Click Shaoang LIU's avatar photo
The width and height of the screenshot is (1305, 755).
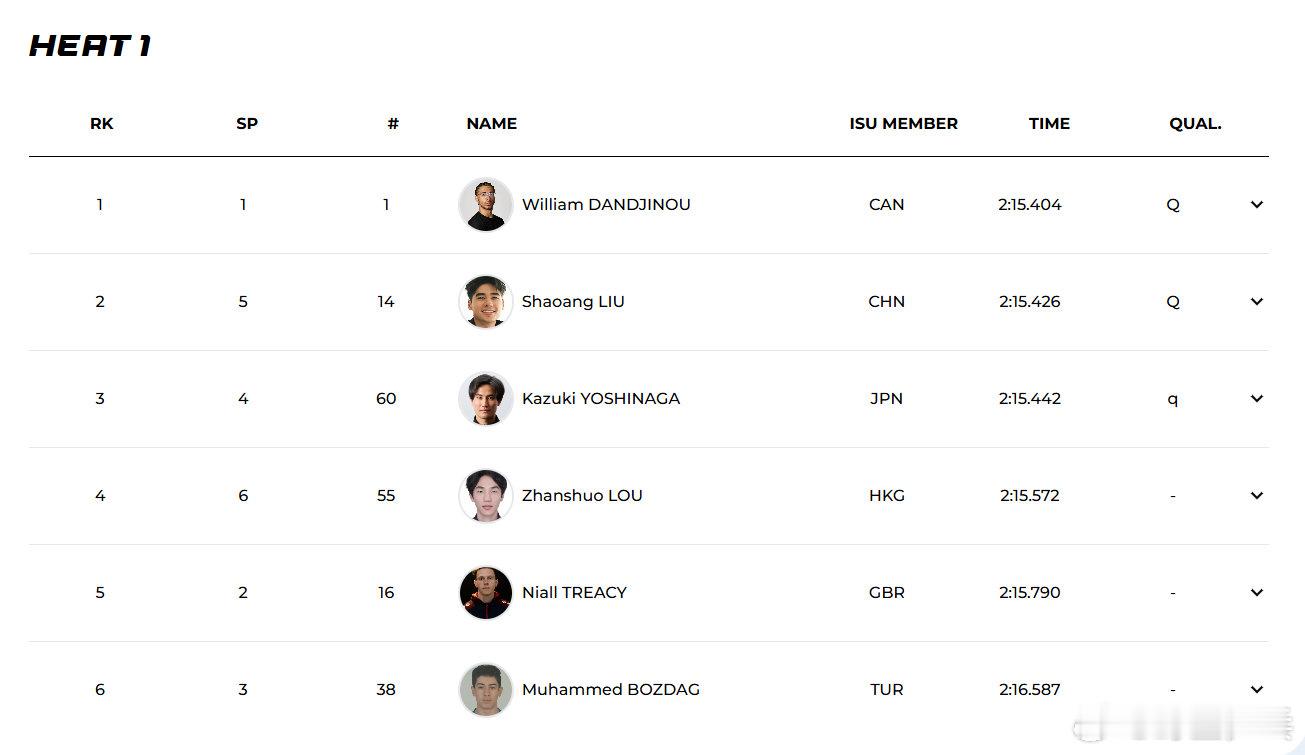tap(486, 302)
